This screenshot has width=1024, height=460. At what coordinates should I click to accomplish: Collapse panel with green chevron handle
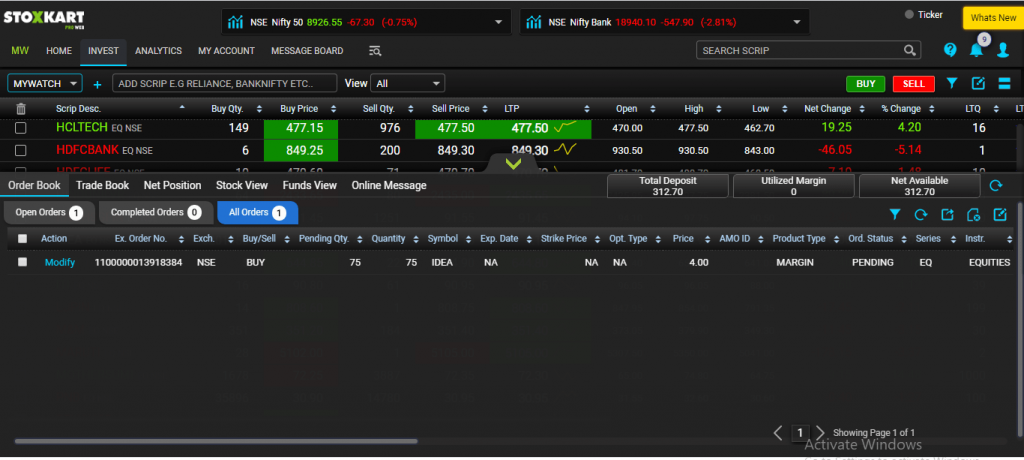click(x=513, y=163)
